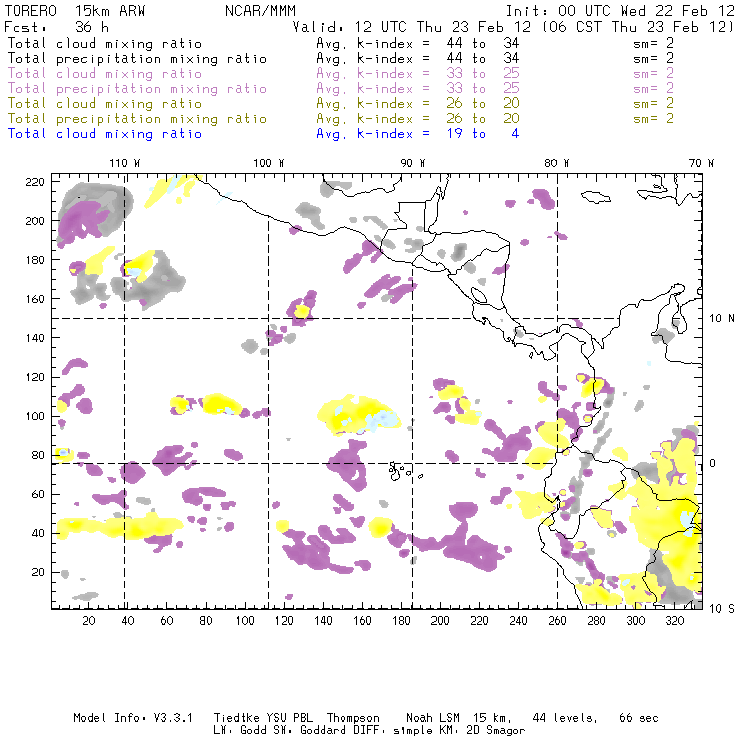Click the "Tiedtke" footer text

pos(237,718)
